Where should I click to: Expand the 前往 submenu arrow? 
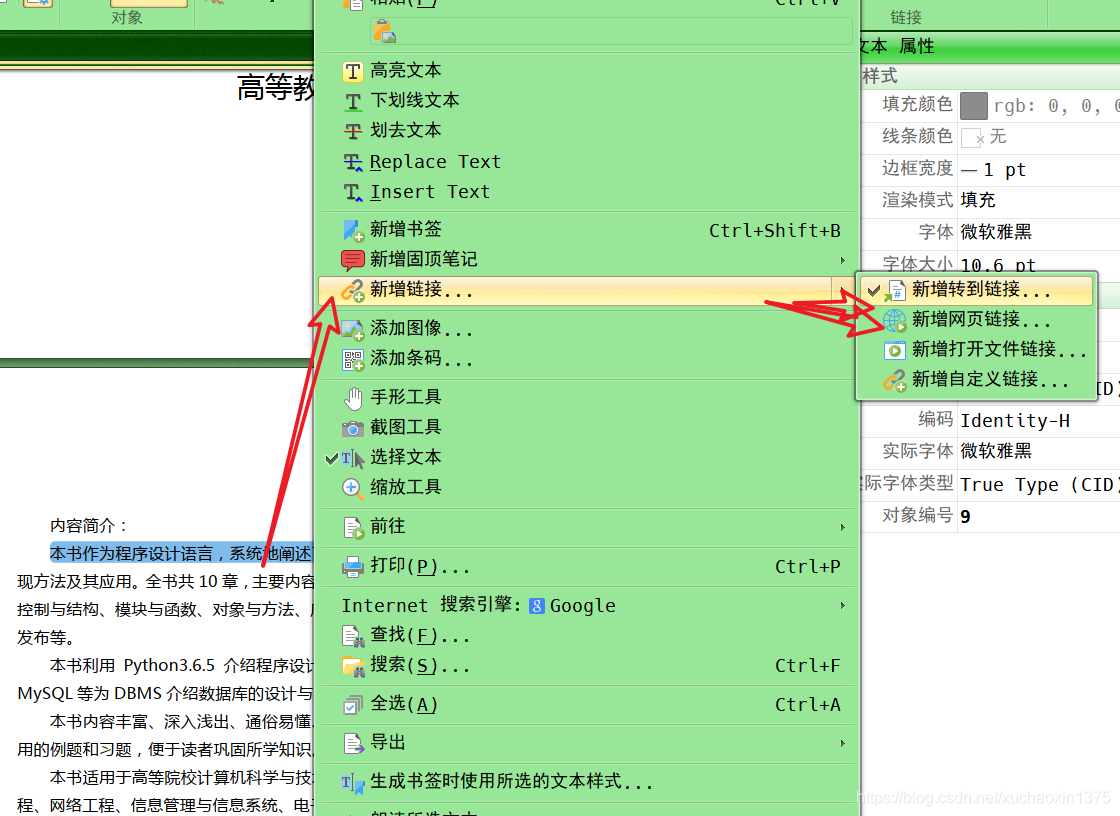843,527
